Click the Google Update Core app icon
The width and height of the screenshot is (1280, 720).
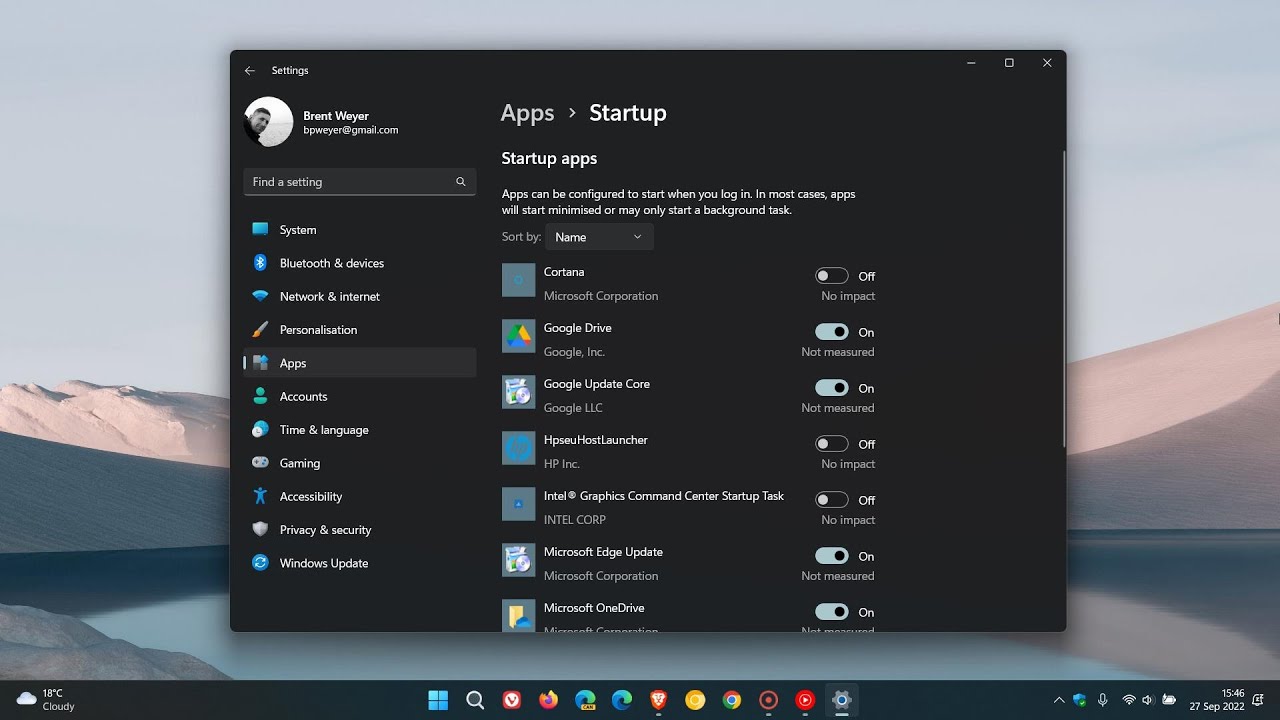[519, 393]
